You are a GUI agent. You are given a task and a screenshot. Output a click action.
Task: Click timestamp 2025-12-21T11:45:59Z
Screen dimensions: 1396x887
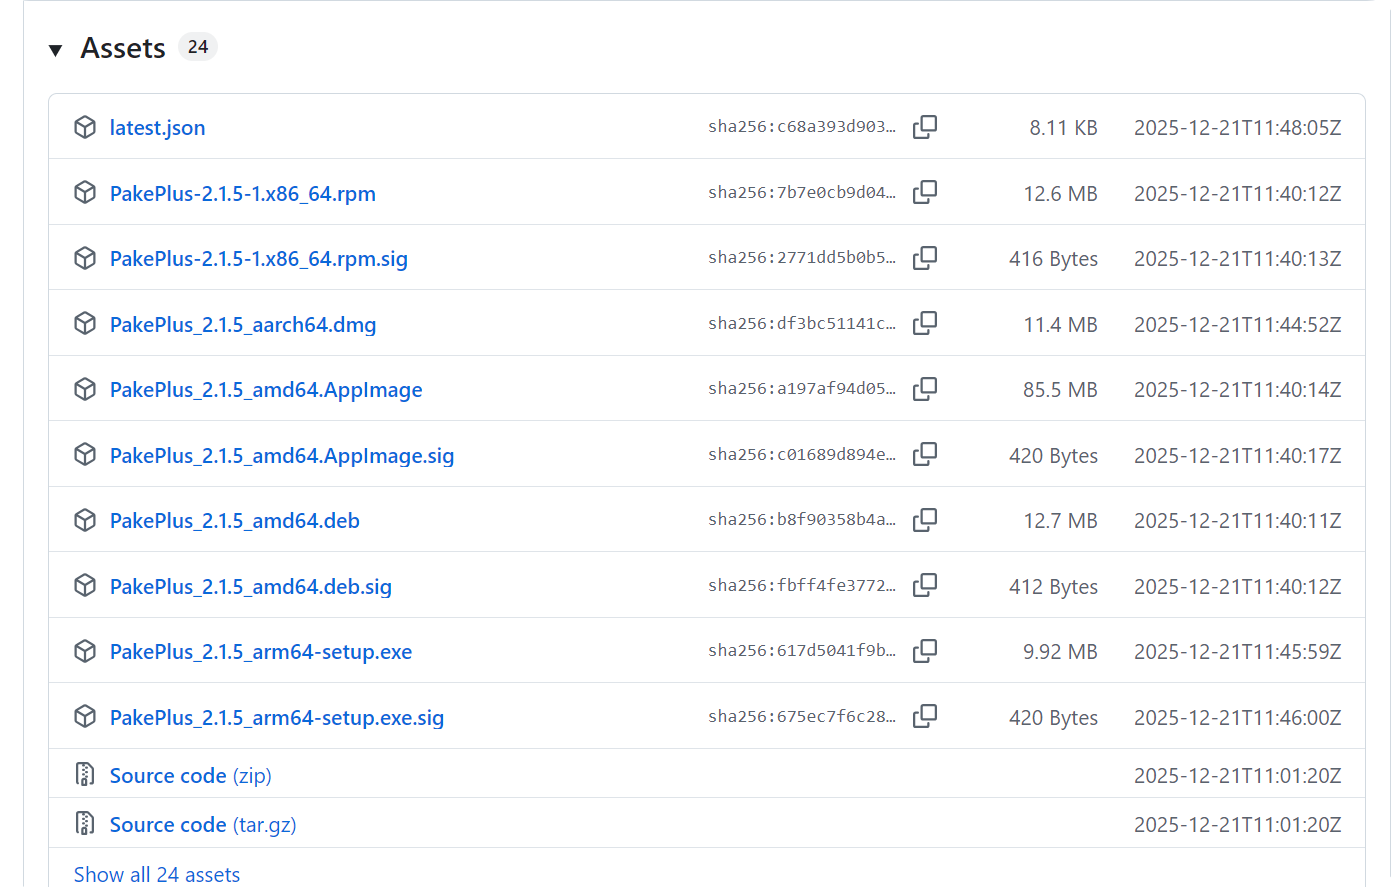pyautogui.click(x=1238, y=652)
